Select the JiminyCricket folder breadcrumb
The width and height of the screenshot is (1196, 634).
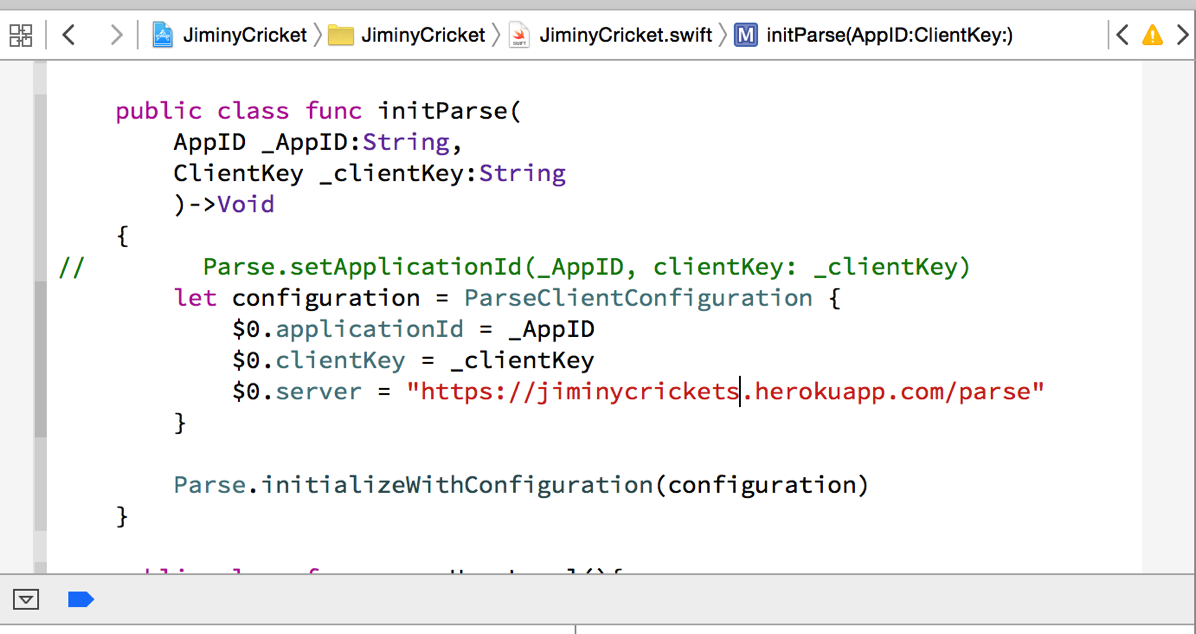coord(423,35)
